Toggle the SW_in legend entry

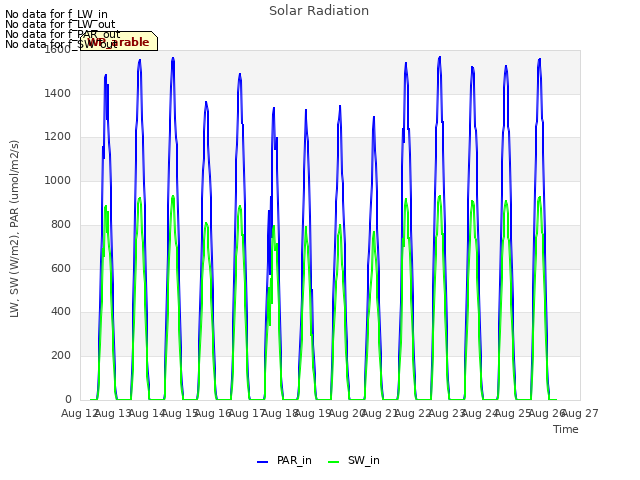tap(354, 460)
